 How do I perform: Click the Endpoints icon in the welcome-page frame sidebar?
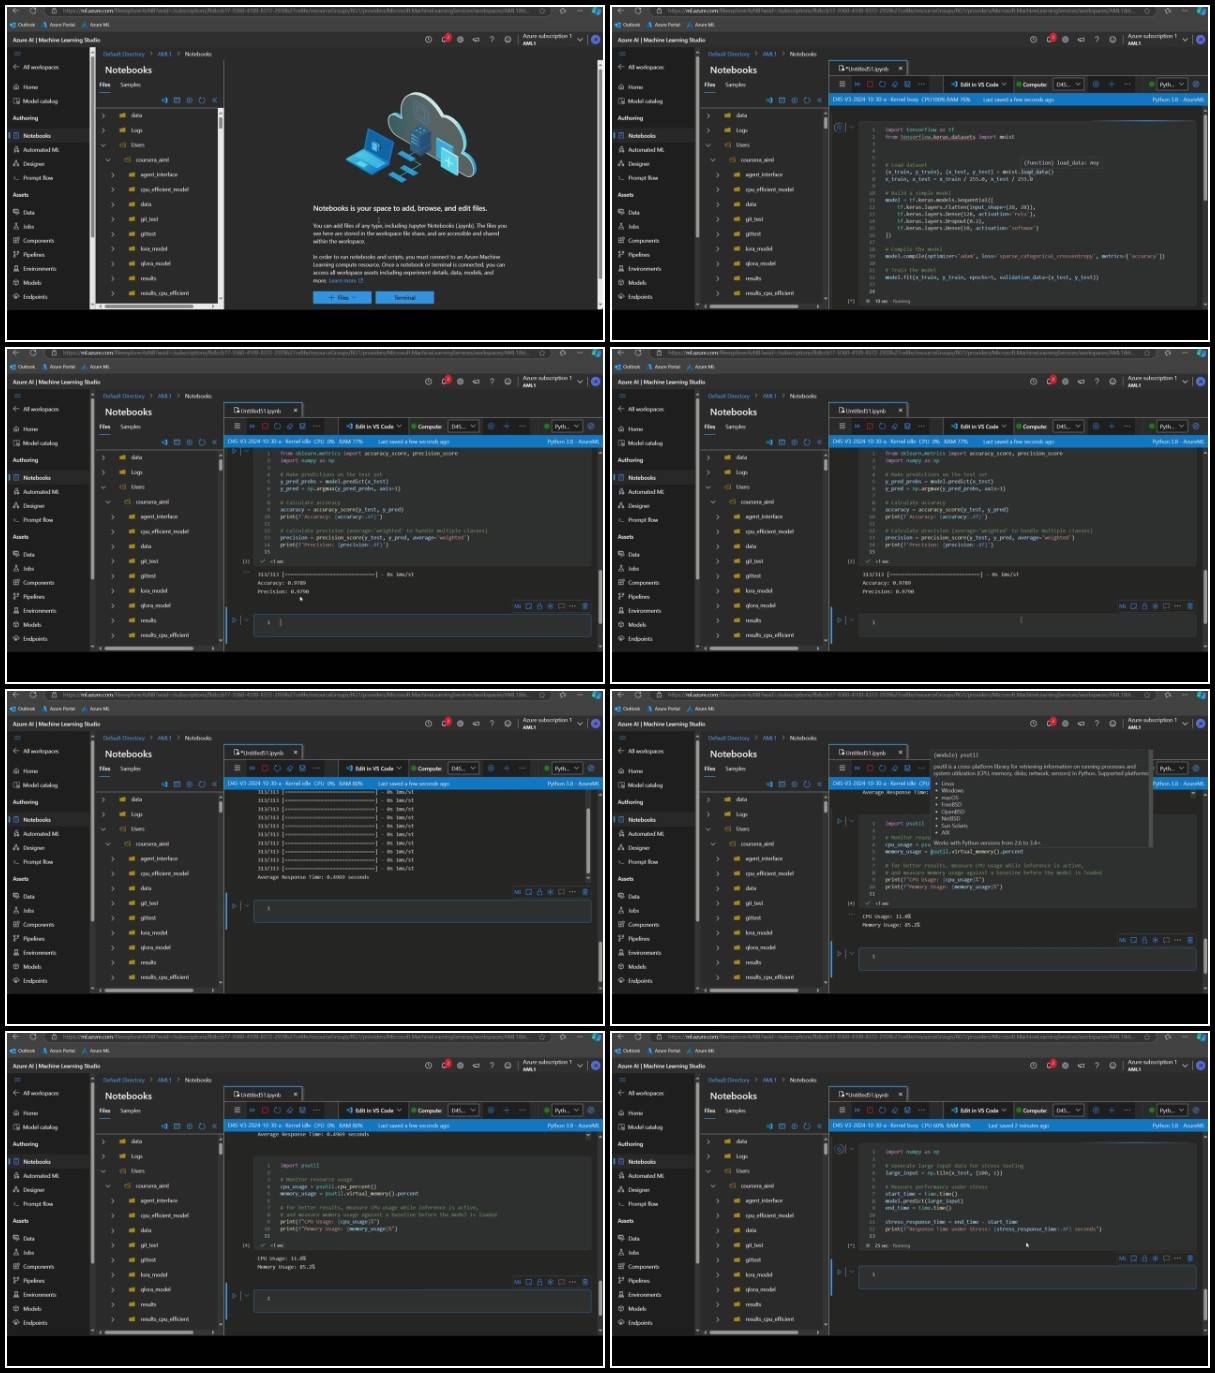click(16, 296)
